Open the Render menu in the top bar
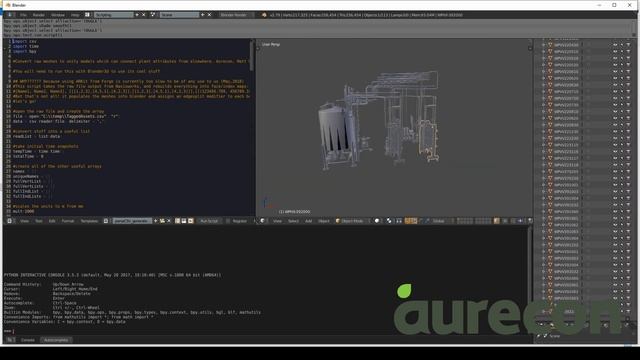 click(x=38, y=15)
